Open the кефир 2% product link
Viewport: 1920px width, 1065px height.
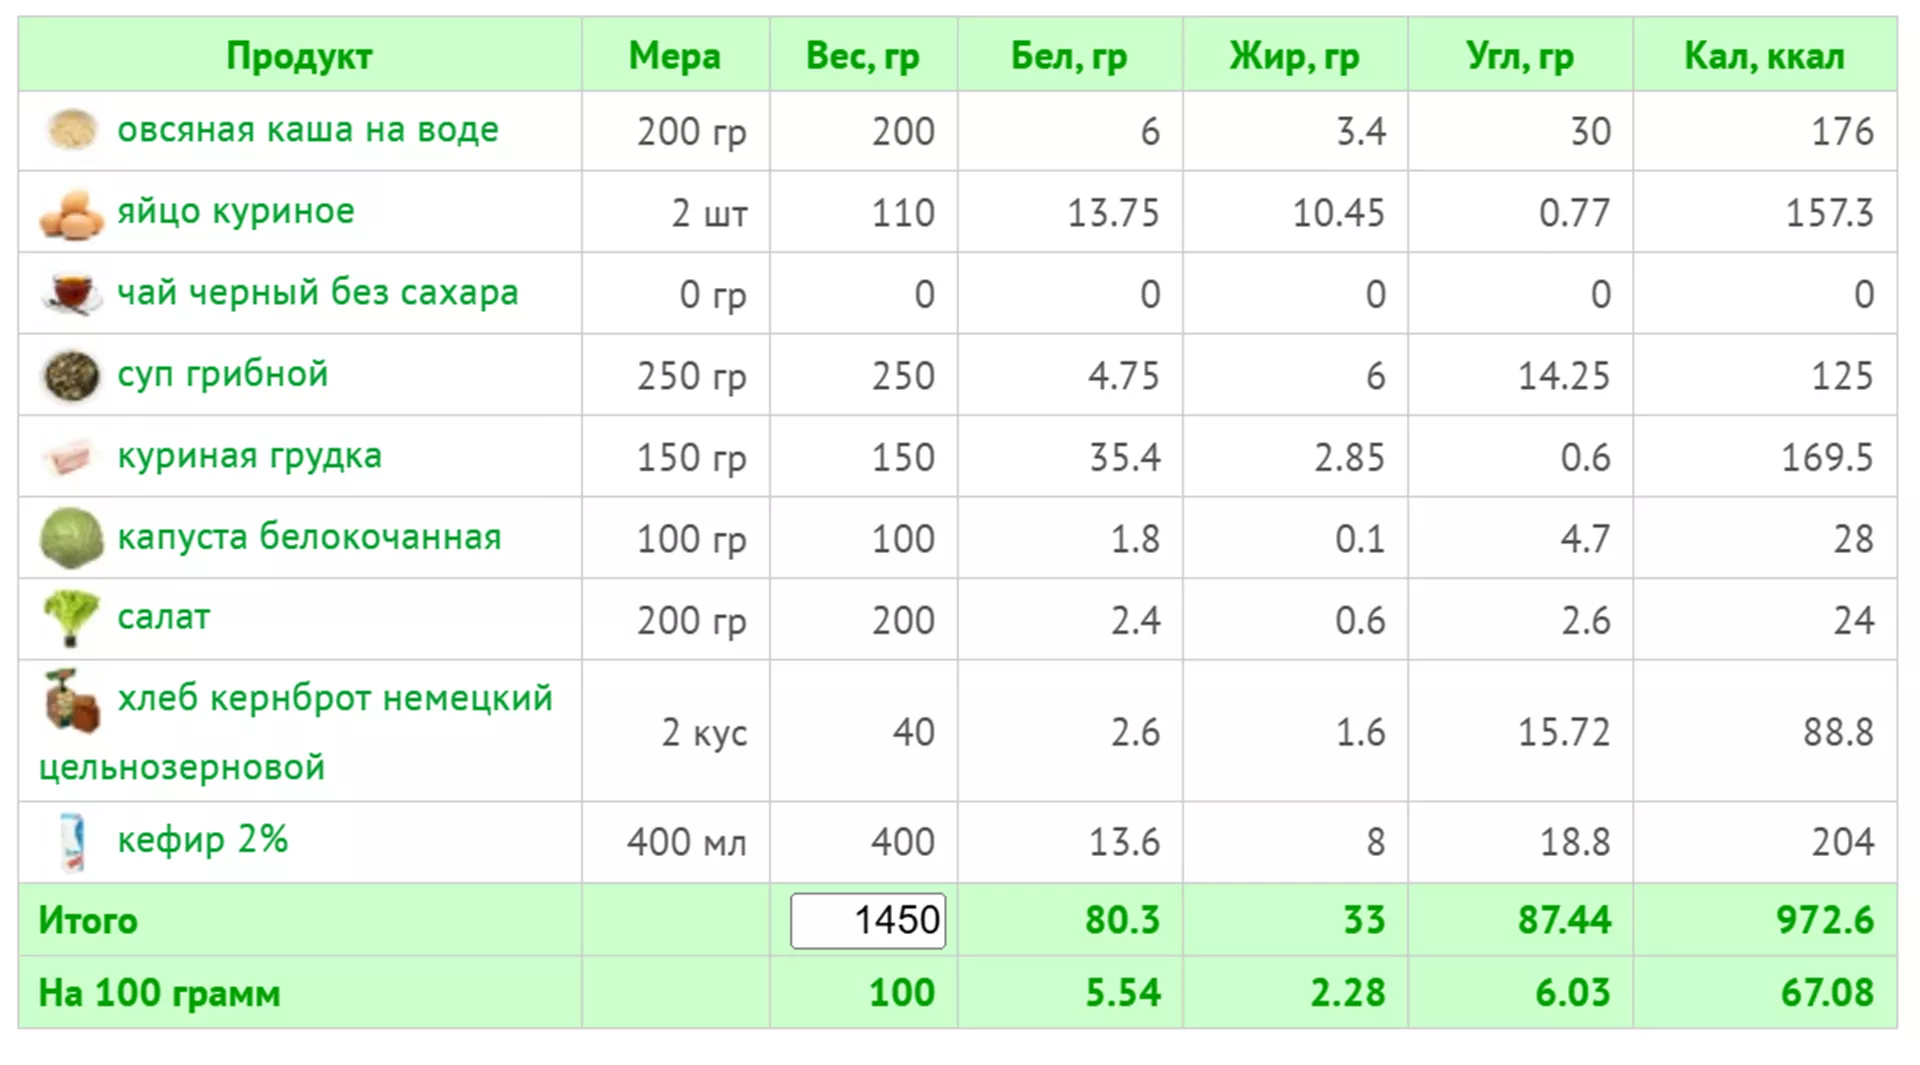coord(202,840)
